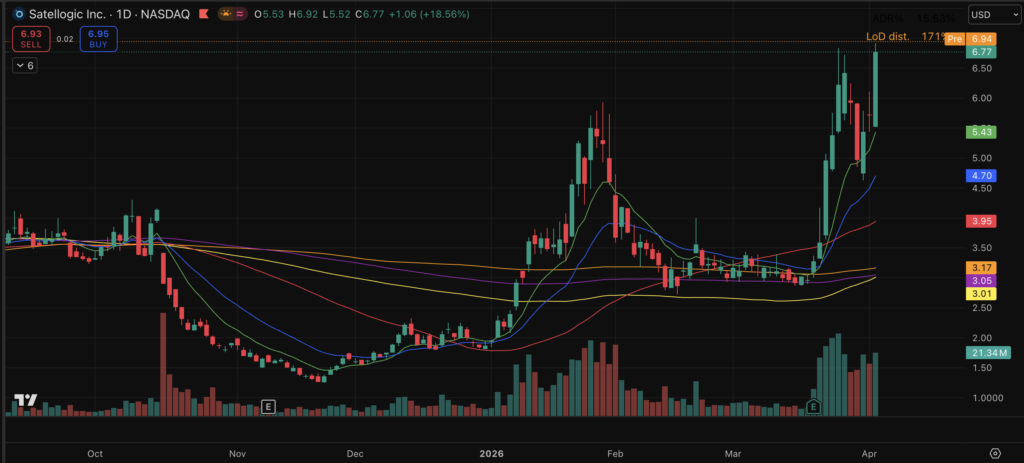This screenshot has width=1024, height=463.
Task: Open TradingView logo in chart corner
Action: [x=25, y=401]
